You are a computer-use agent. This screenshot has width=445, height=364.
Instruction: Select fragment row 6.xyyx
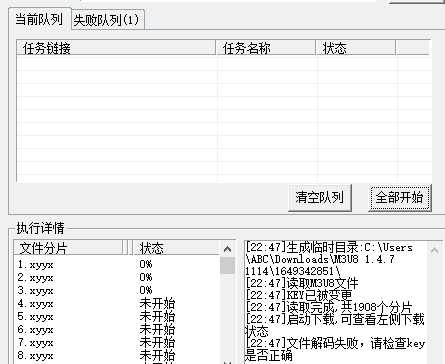coord(117,329)
